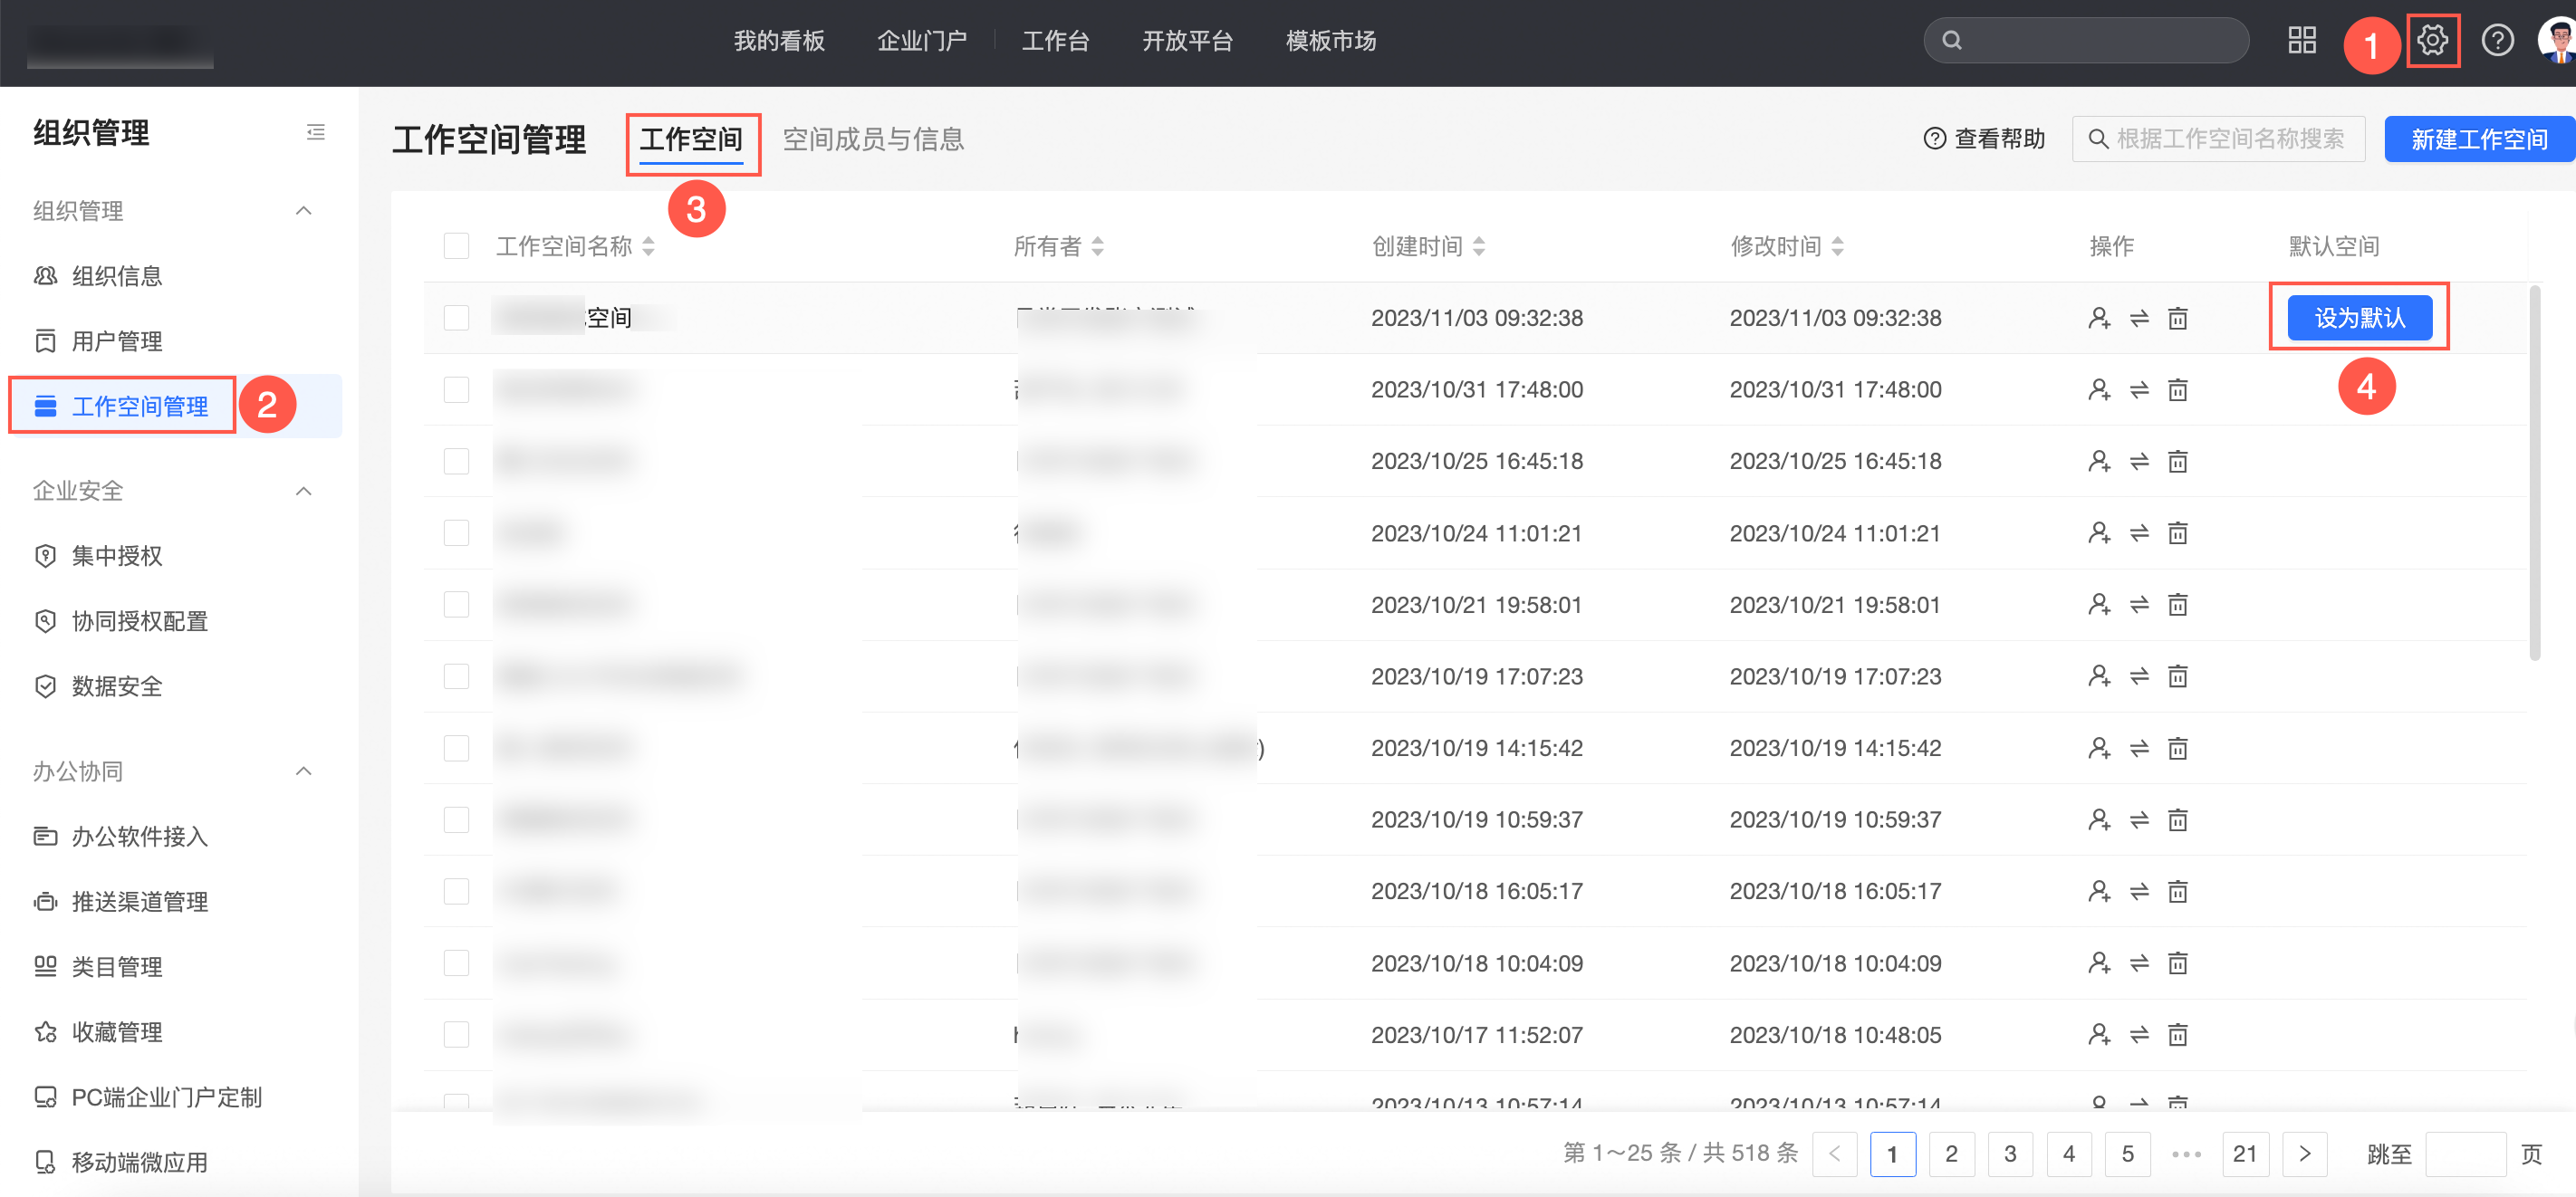The width and height of the screenshot is (2576, 1197).
Task: Delete the workspace created 2023/10/25 16:45:18
Action: click(x=2178, y=461)
